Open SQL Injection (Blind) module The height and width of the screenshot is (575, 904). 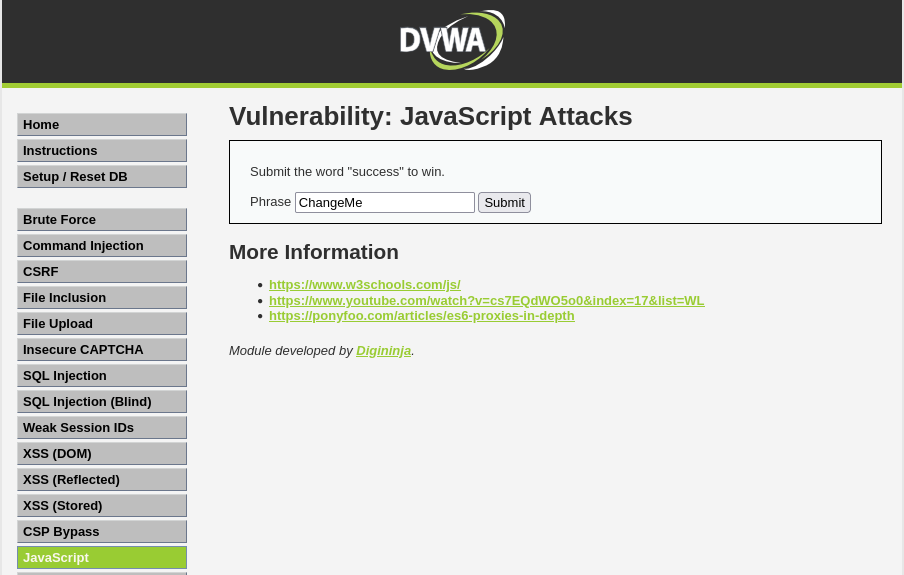pos(101,401)
